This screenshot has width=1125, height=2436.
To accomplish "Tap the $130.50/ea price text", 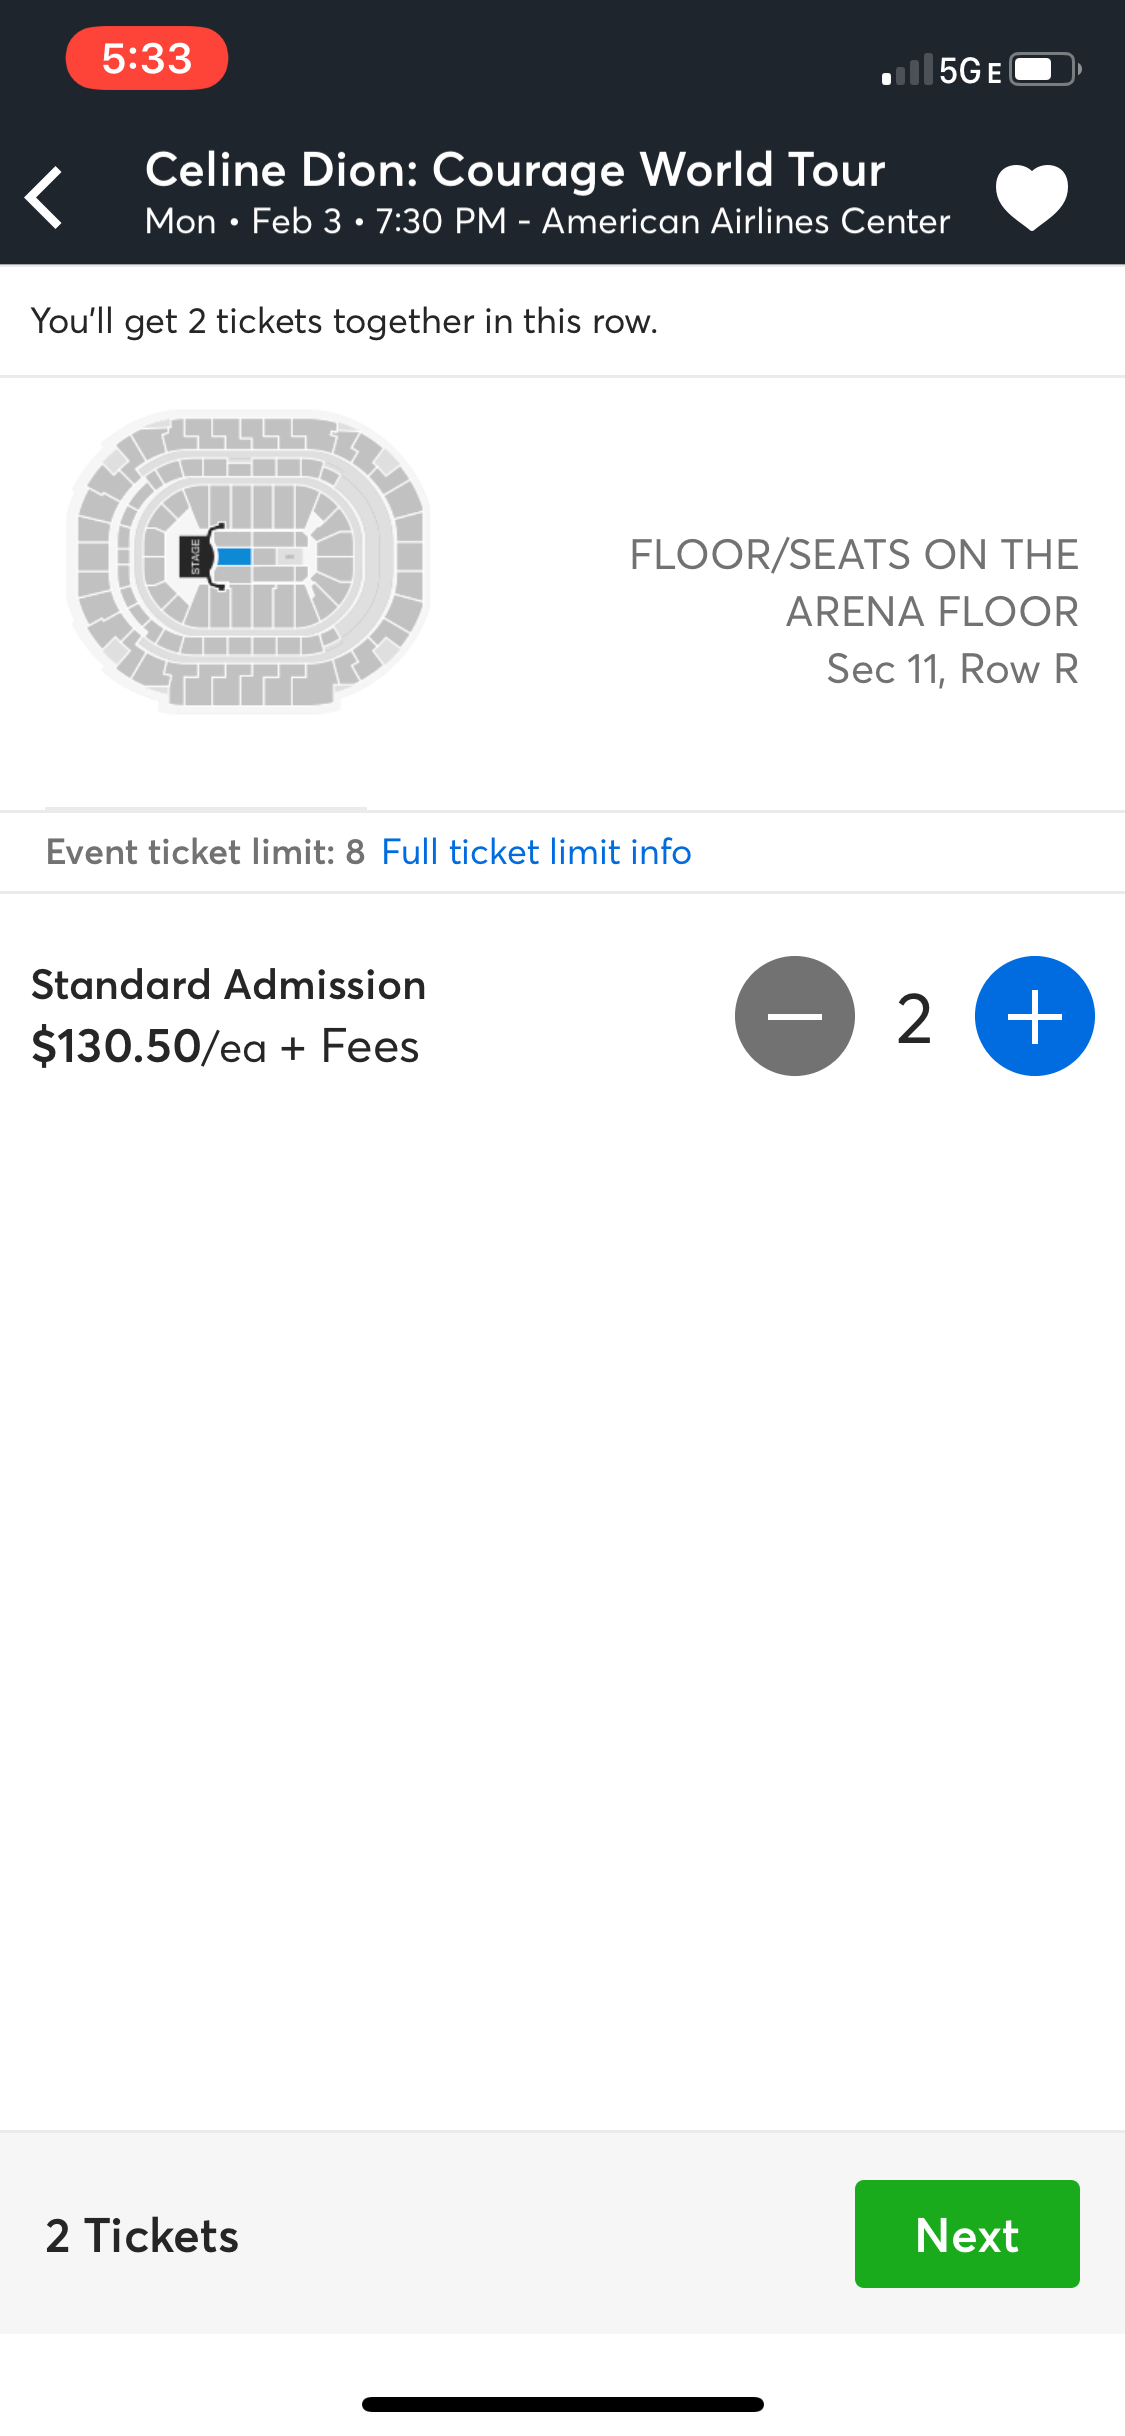I will tap(225, 1047).
